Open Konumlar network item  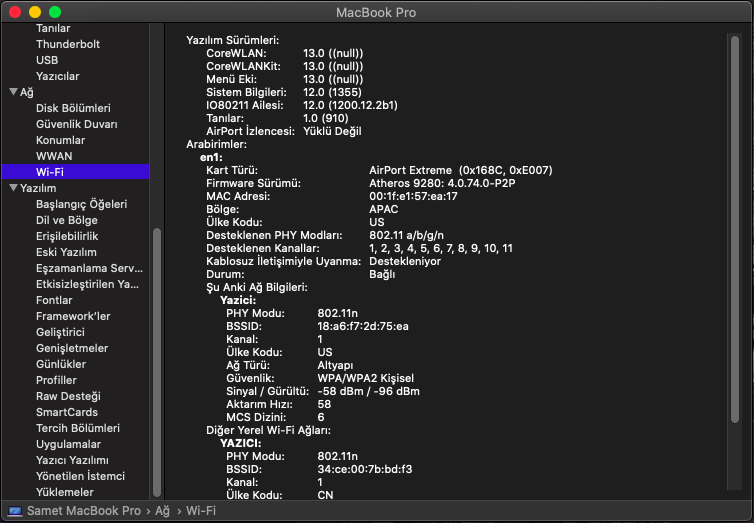[60, 140]
